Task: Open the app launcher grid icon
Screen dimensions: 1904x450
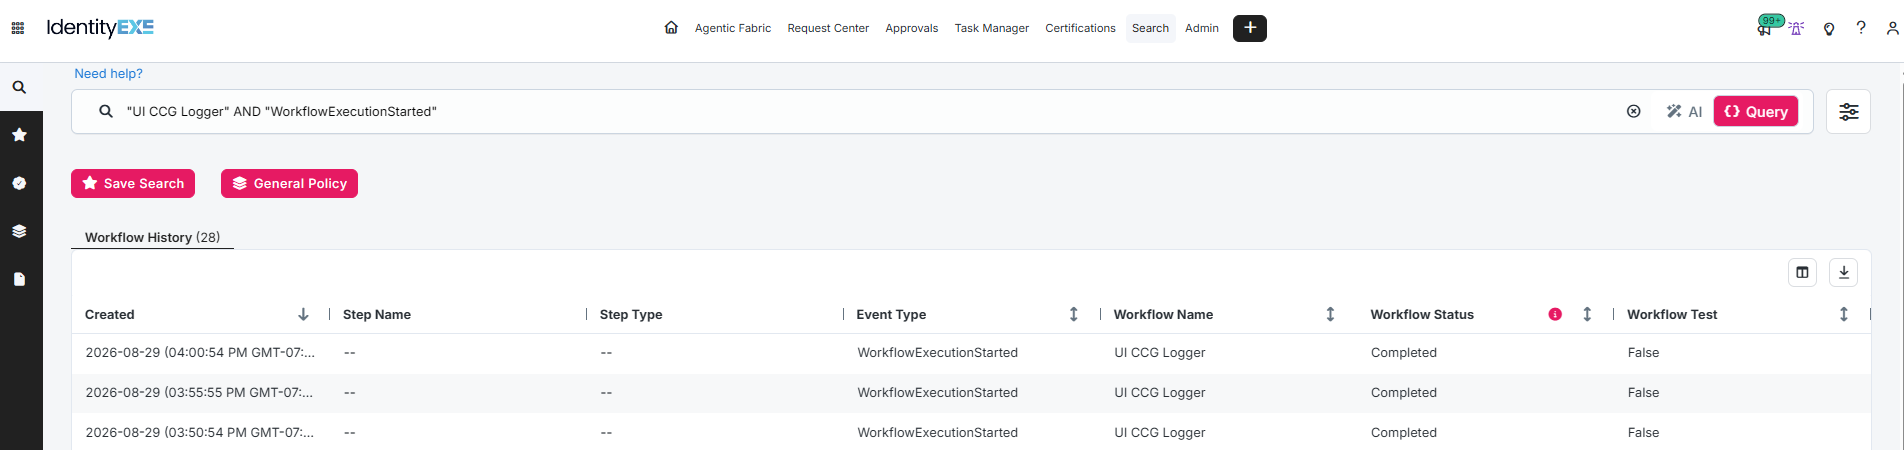Action: pos(17,28)
